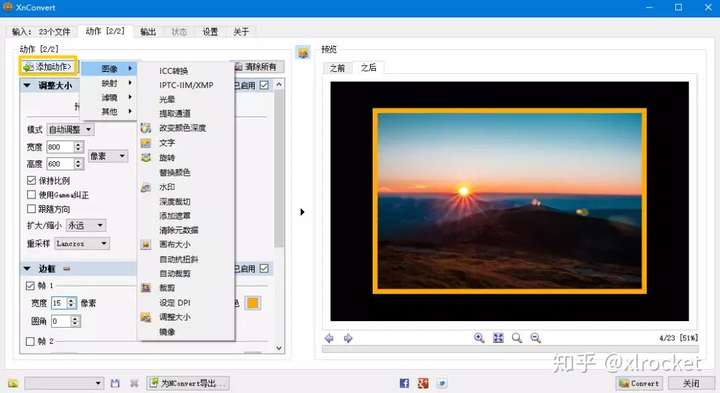Click the 宽度 800 input field
The height and width of the screenshot is (393, 720).
(x=60, y=147)
